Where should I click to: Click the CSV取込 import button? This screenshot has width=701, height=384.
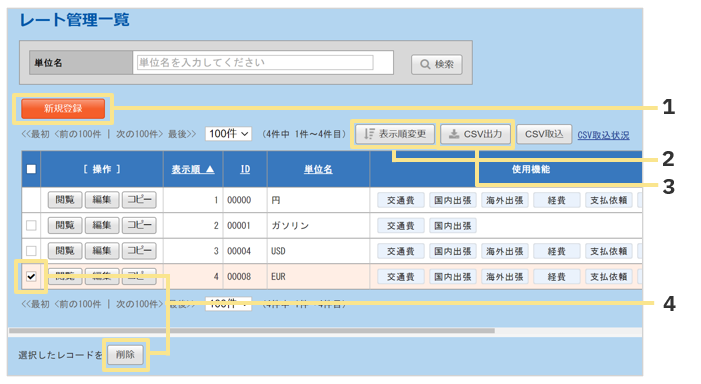click(544, 134)
